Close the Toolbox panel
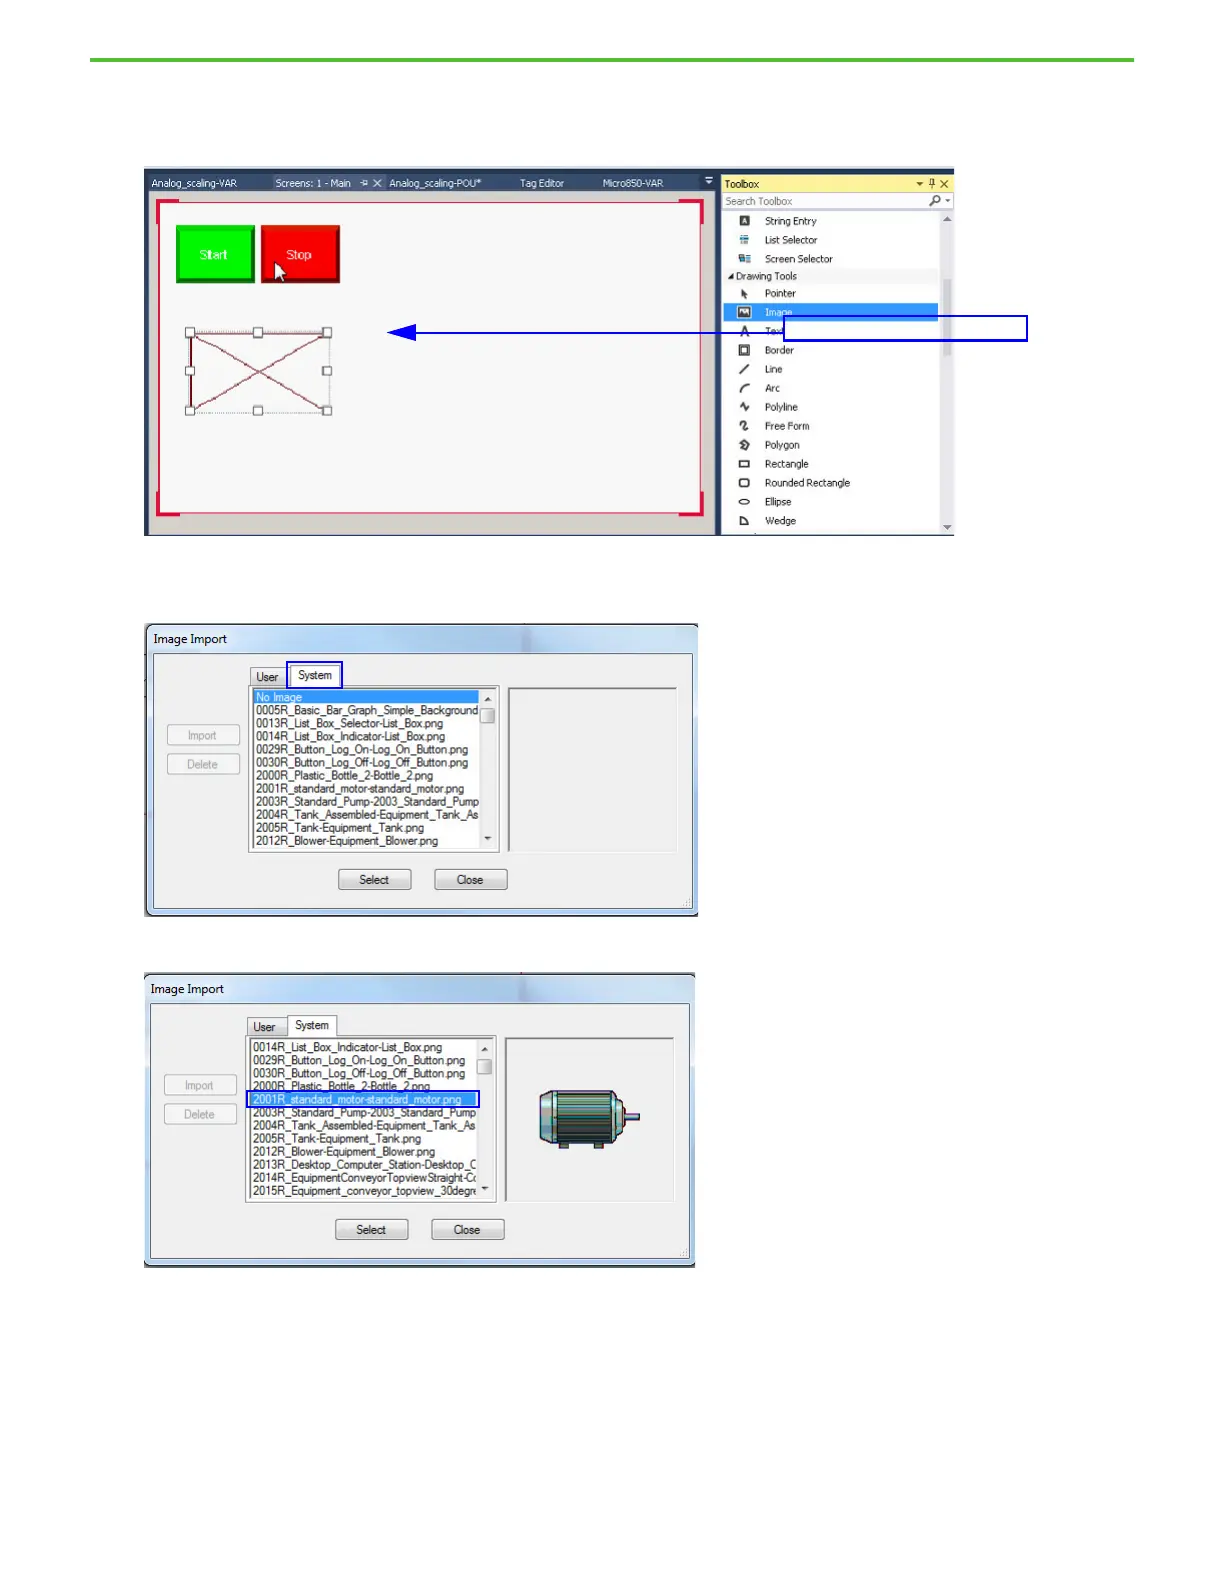Screen dimensions: 1224x1584 tap(944, 184)
